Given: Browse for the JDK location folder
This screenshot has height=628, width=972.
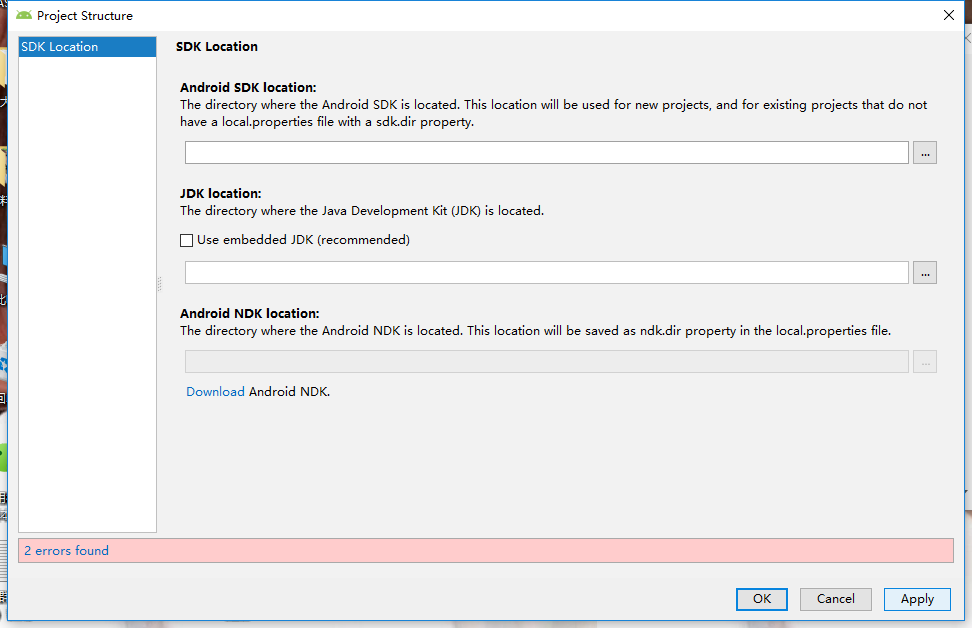Looking at the screenshot, I should pyautogui.click(x=924, y=273).
